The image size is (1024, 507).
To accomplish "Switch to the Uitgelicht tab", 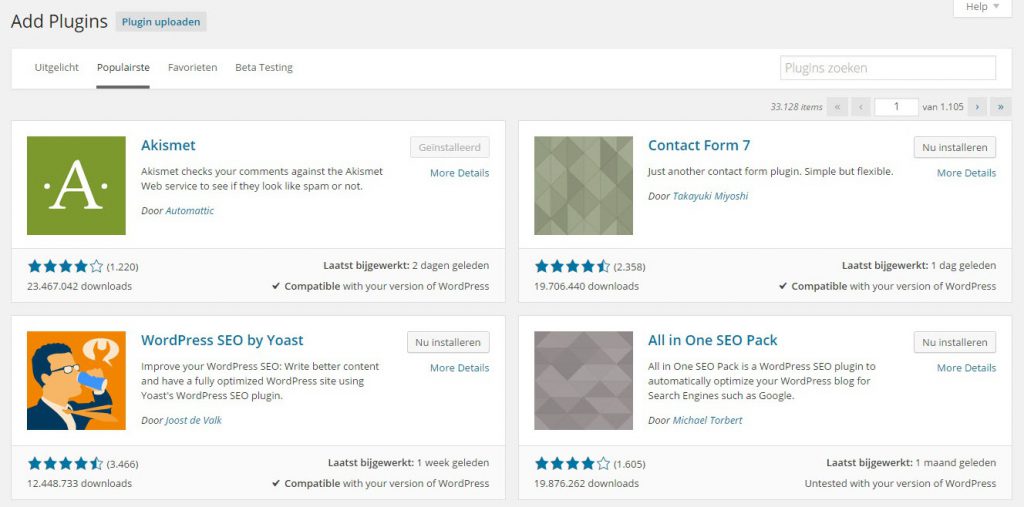I will coord(57,67).
